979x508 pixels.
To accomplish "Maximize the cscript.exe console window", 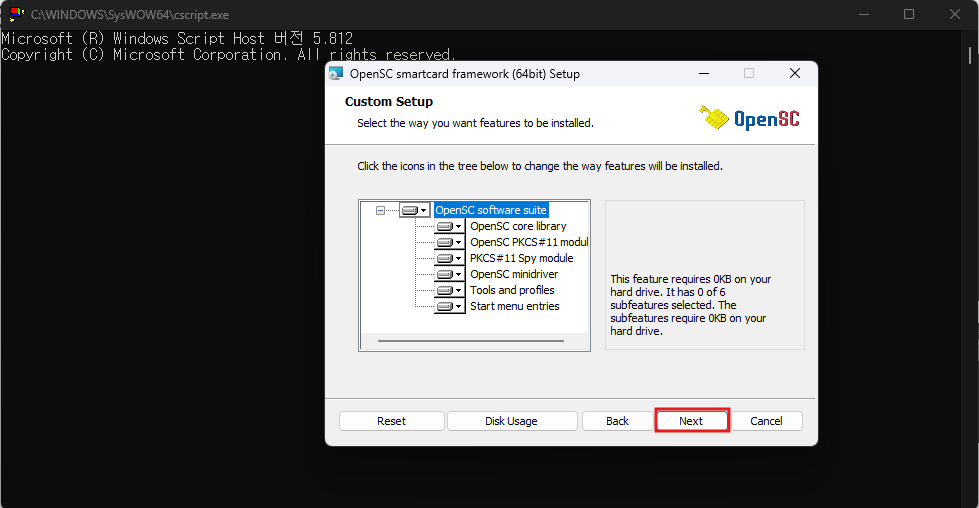I will coord(909,14).
